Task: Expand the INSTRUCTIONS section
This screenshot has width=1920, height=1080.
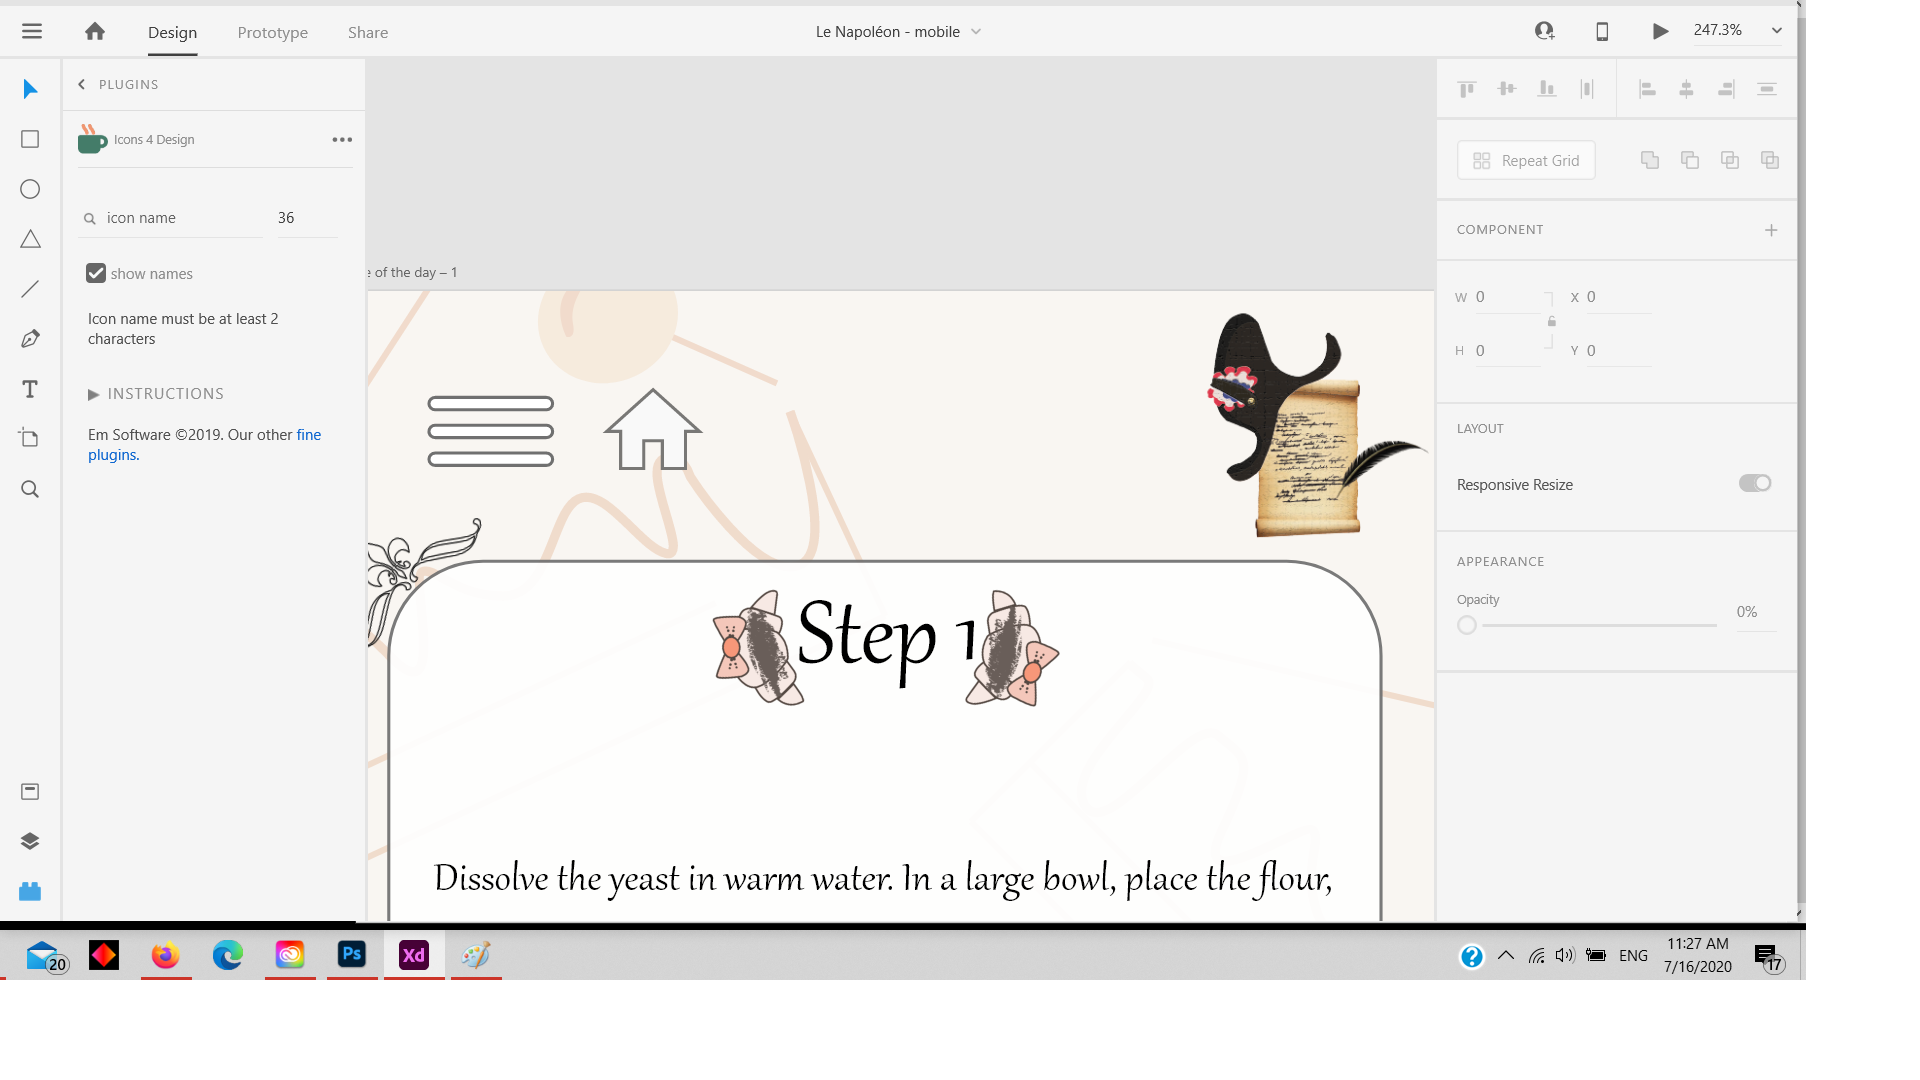Action: click(x=94, y=394)
